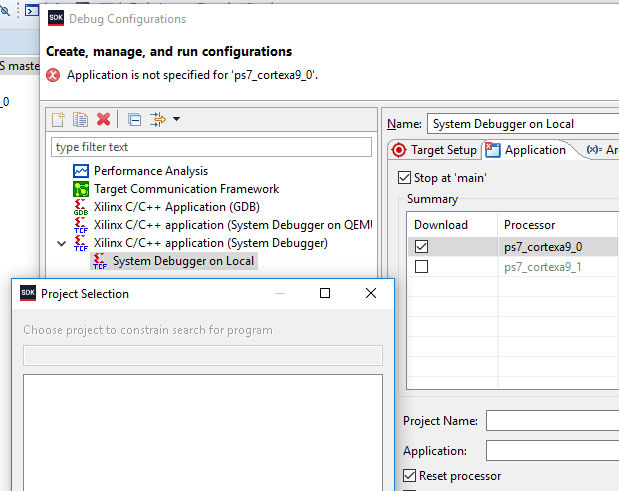Image resolution: width=619 pixels, height=491 pixels.
Task: Toggle the Stop at 'main' checkbox
Action: click(404, 178)
